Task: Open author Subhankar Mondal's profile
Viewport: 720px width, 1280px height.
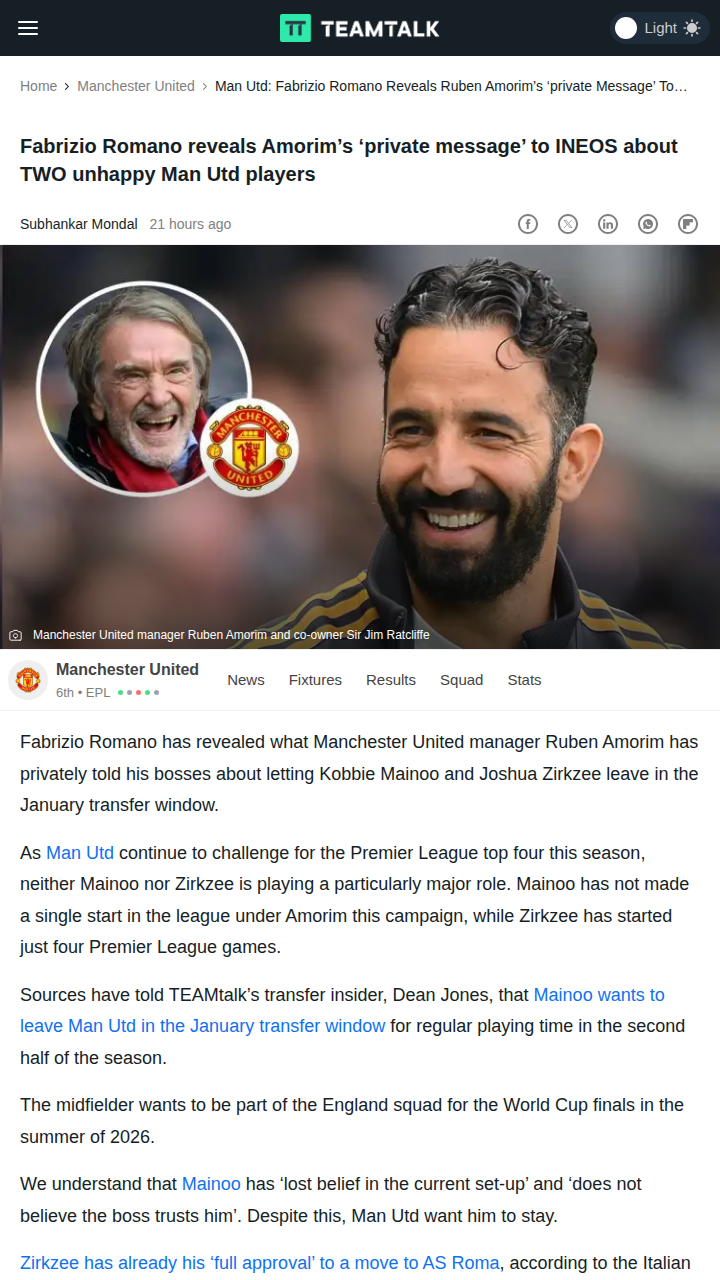Action: [79, 224]
